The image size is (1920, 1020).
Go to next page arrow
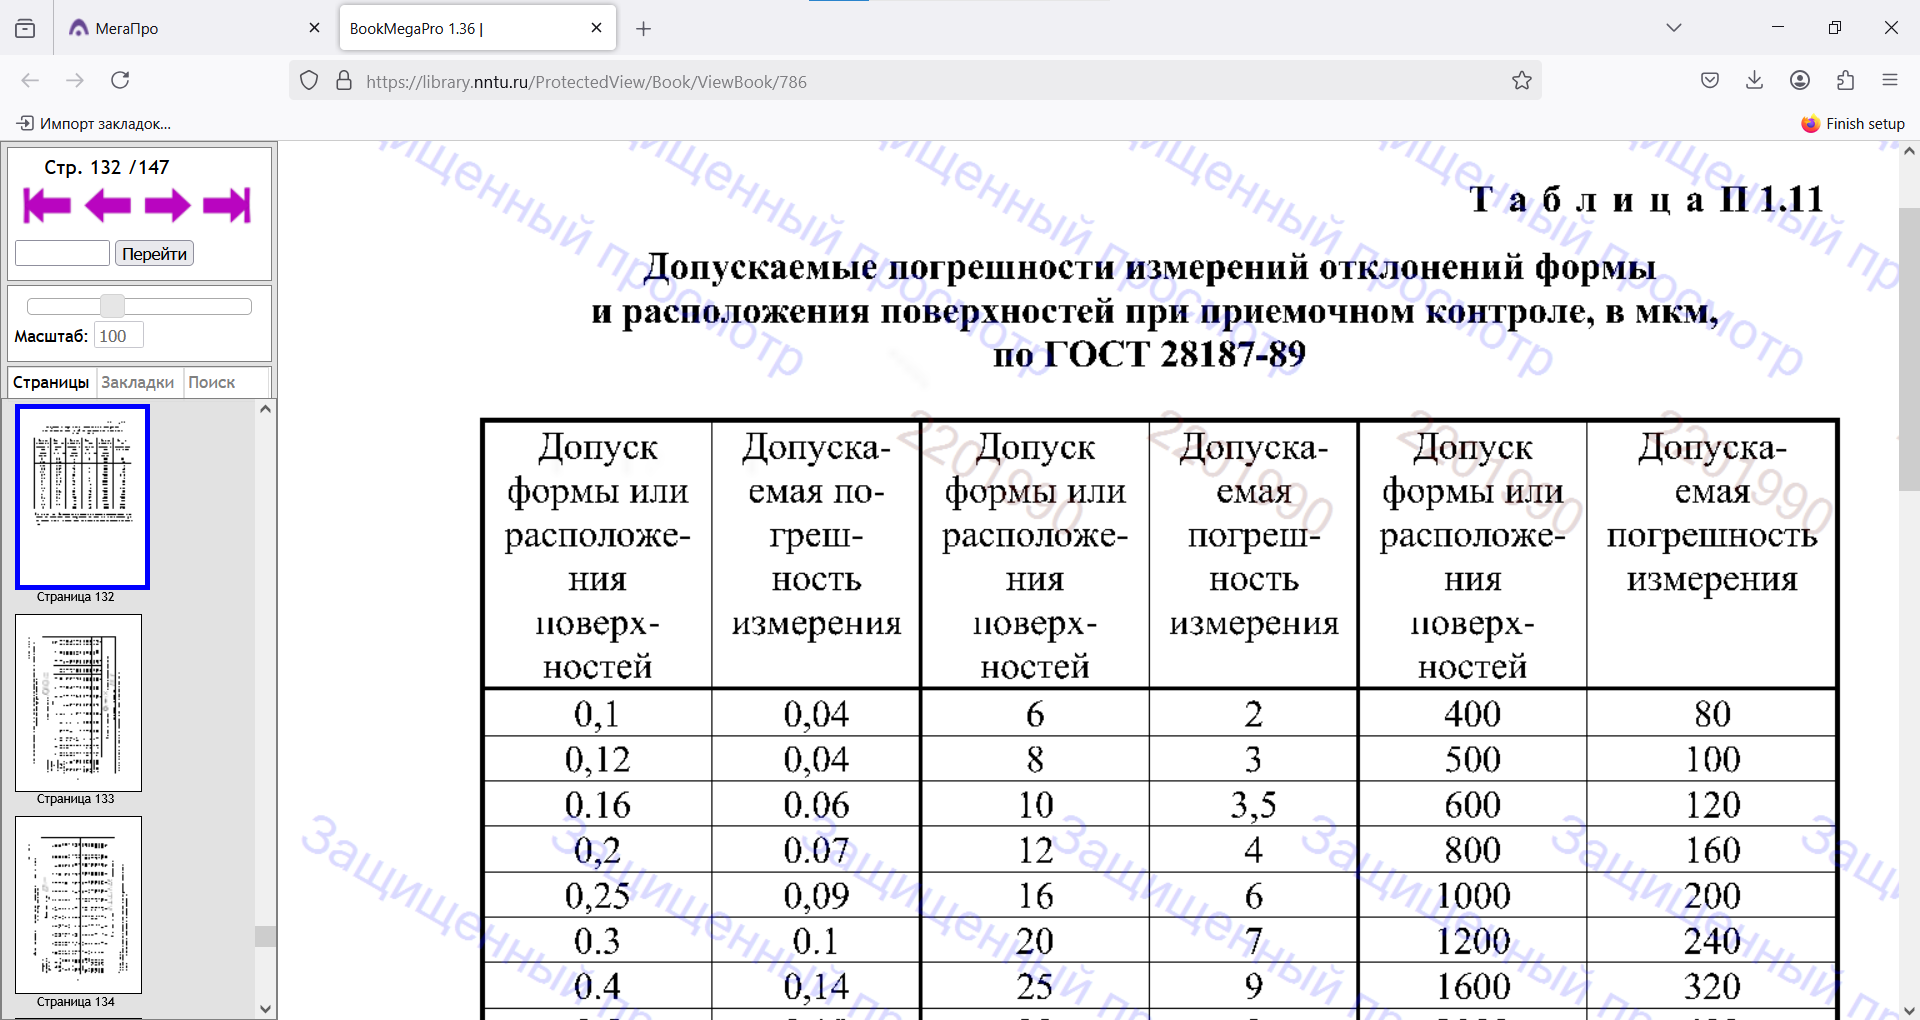point(167,206)
